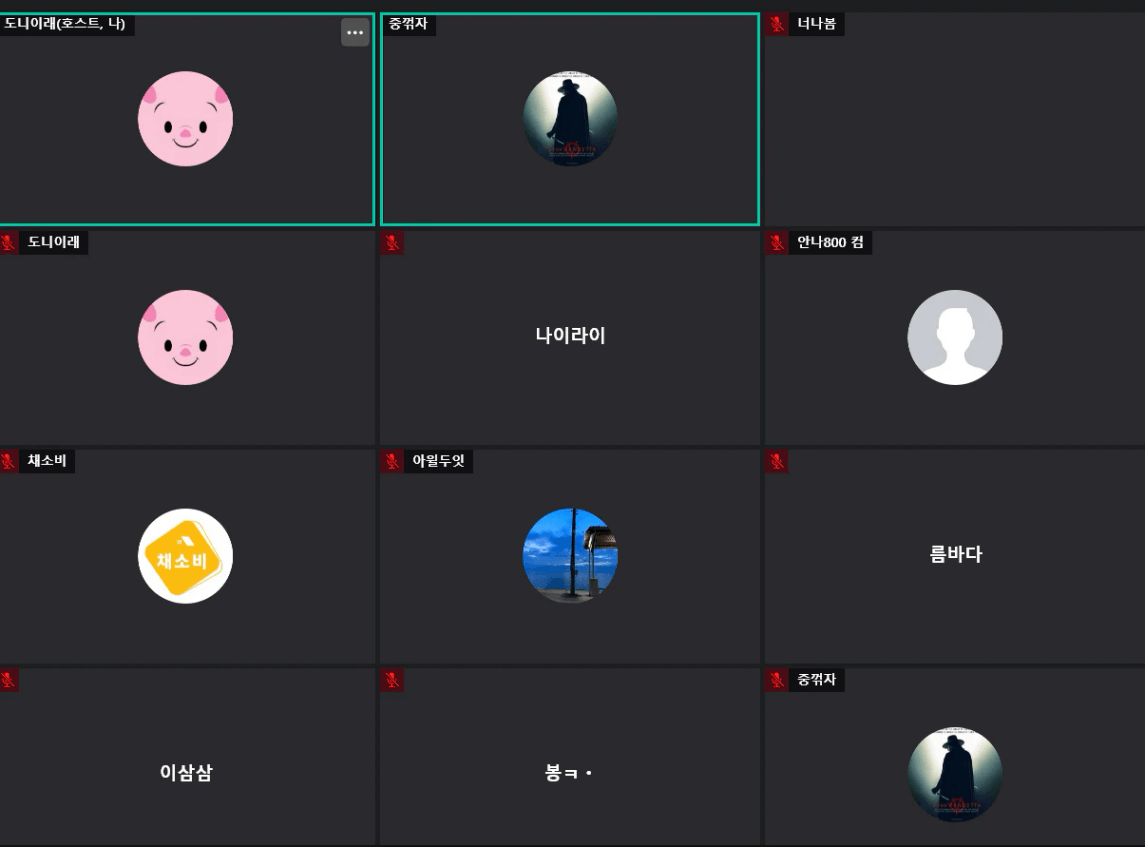This screenshot has height=847, width=1145.
Task: Click the muted mic icon on 이삼삼 tile
Action: click(8, 680)
